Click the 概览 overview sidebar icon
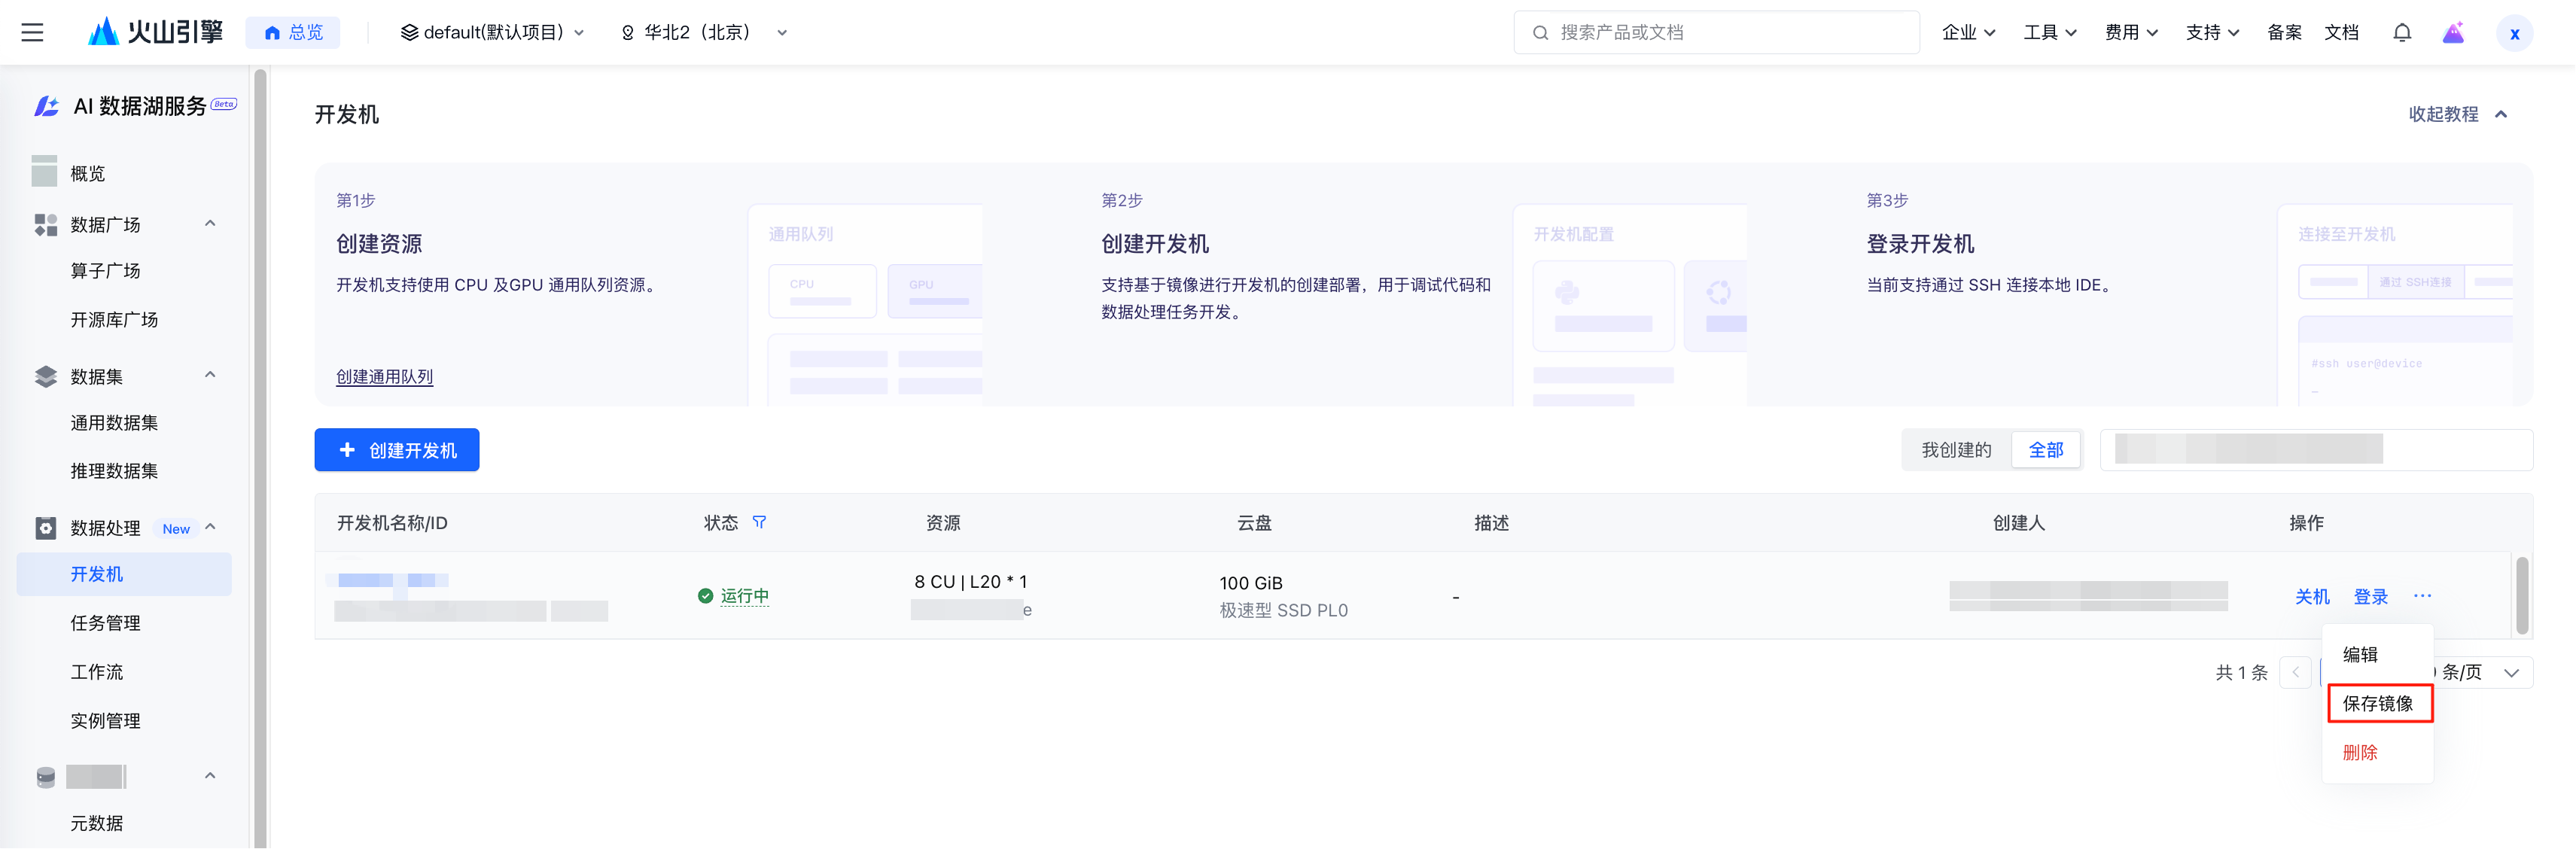The width and height of the screenshot is (2576, 849). pyautogui.click(x=45, y=172)
